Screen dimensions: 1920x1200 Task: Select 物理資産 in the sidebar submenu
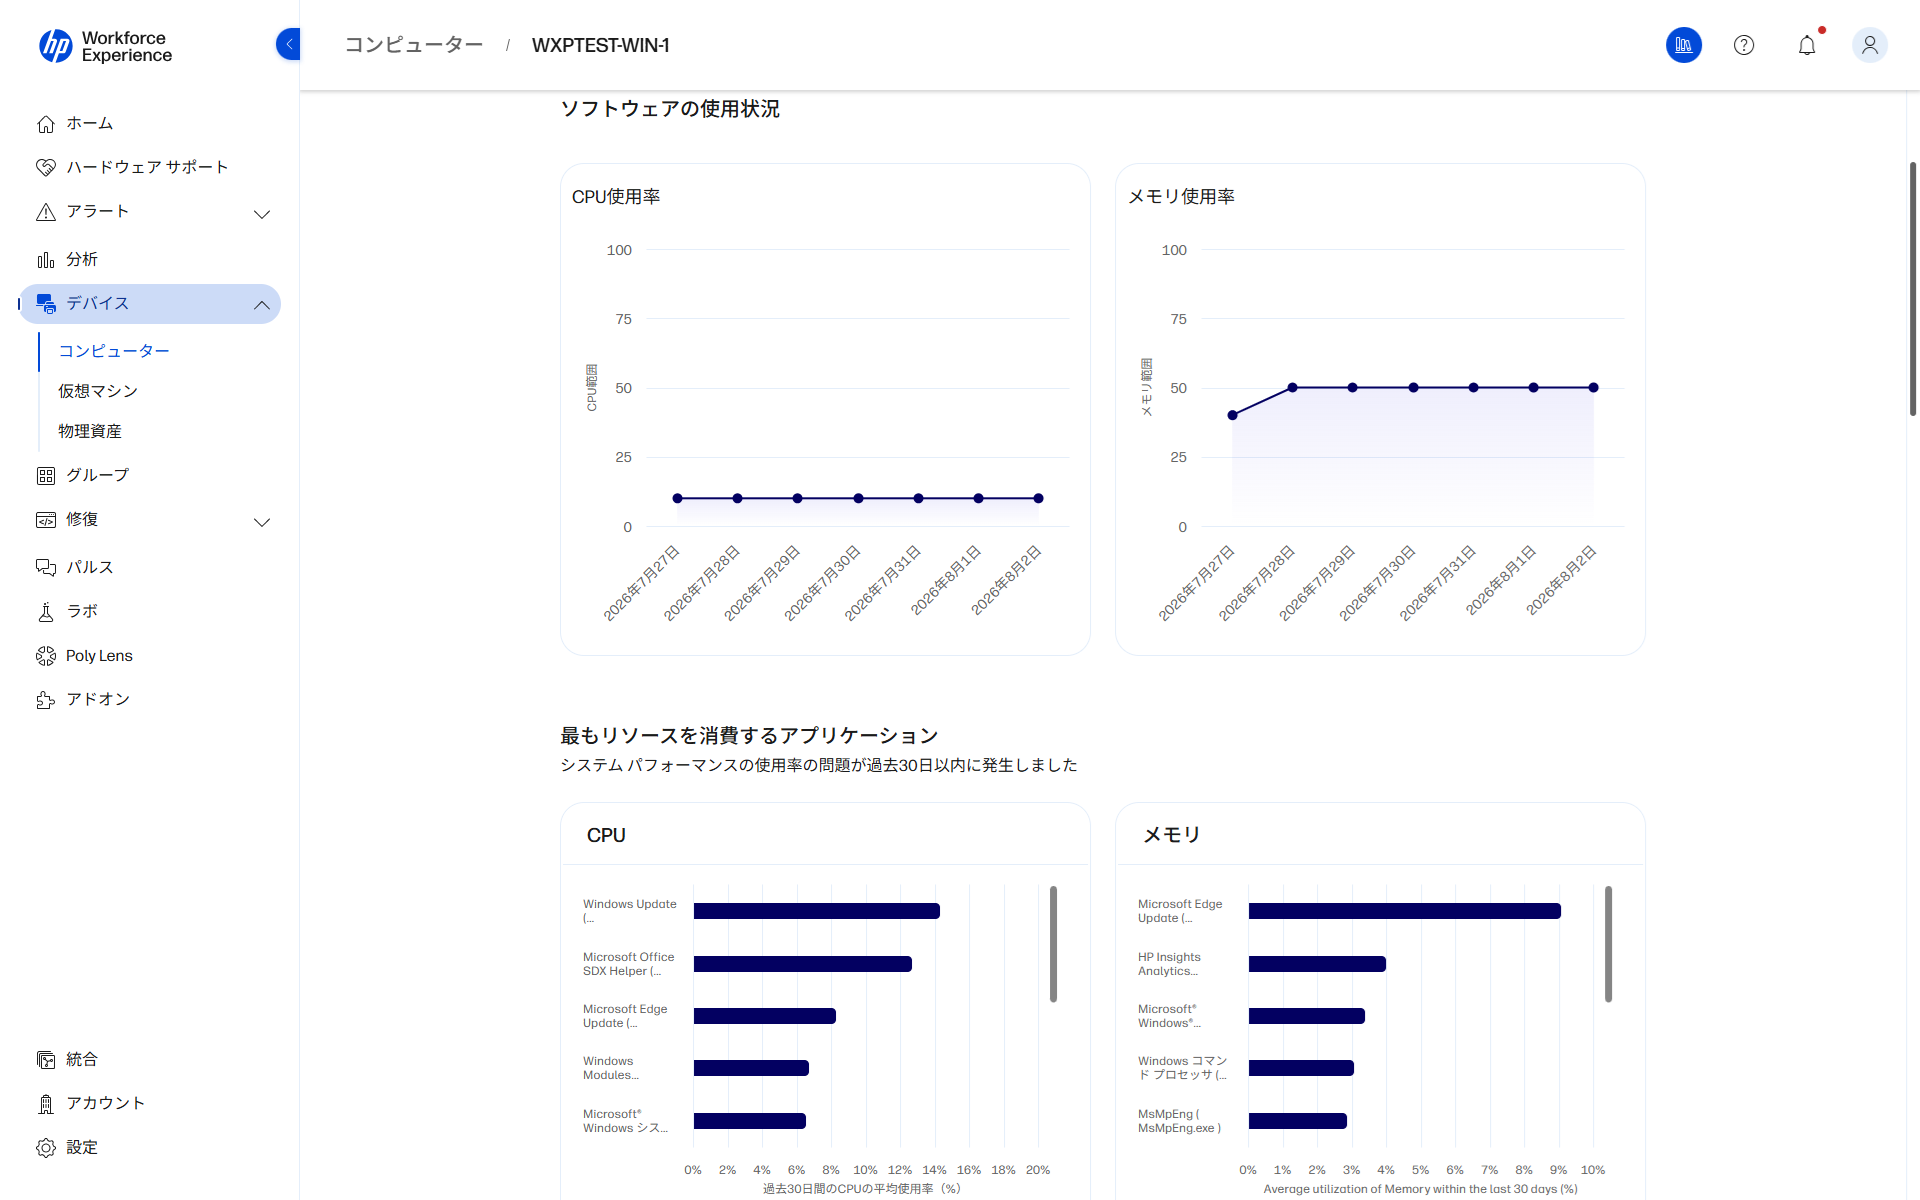(90, 431)
